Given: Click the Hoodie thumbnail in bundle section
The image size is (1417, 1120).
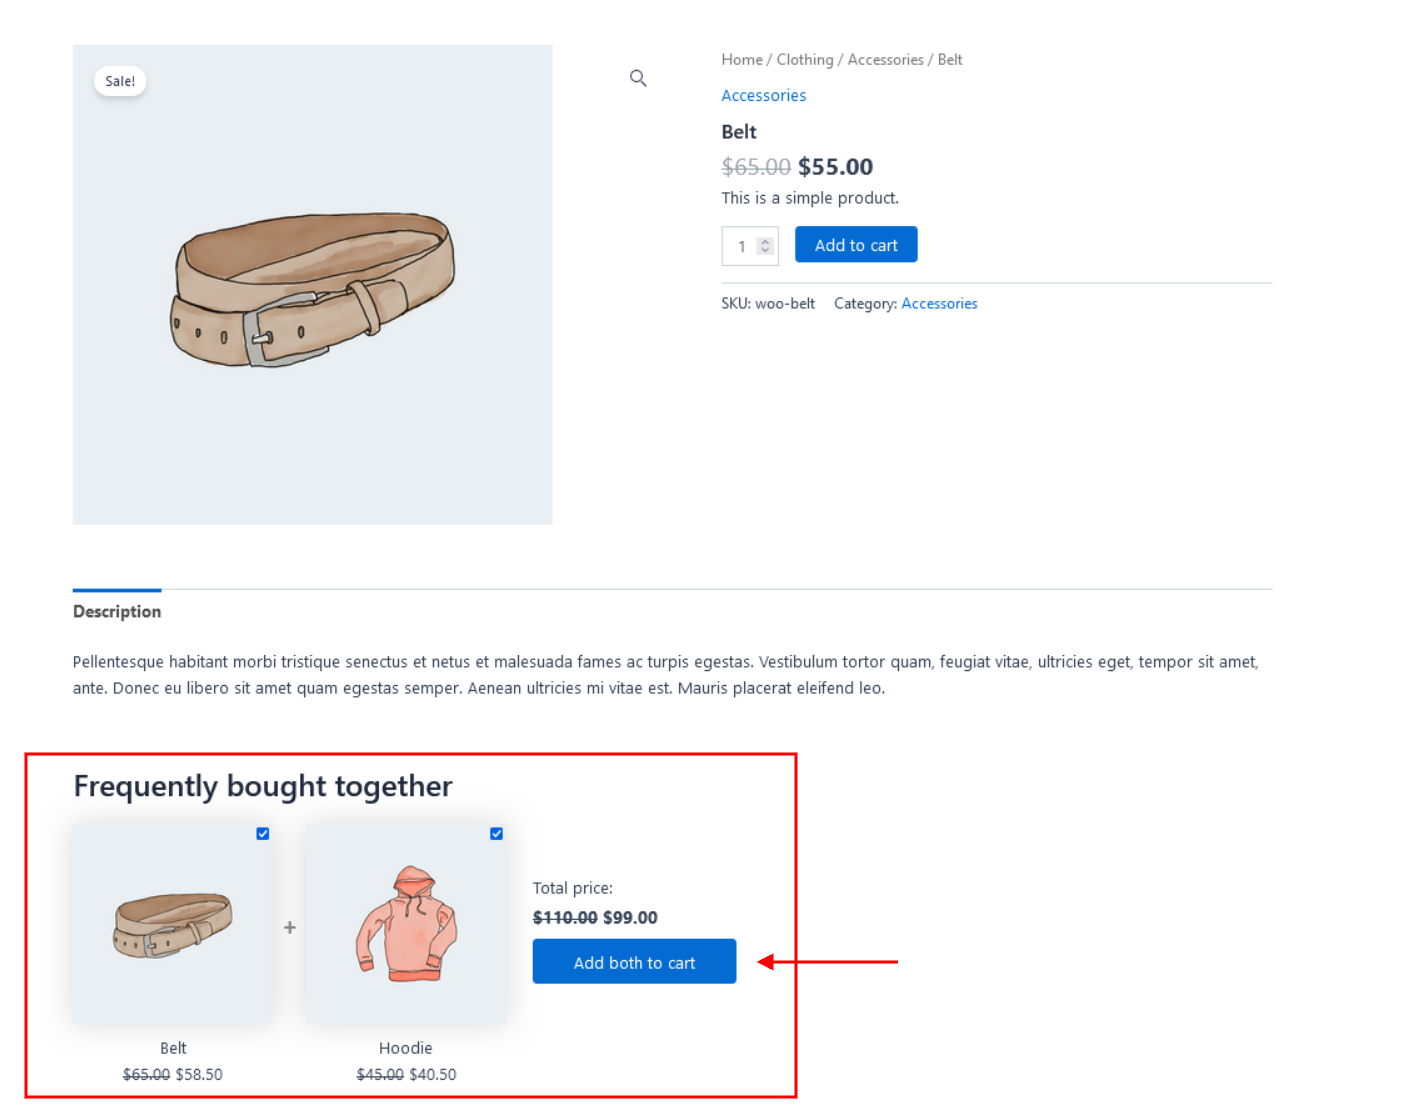Looking at the screenshot, I should (x=406, y=924).
